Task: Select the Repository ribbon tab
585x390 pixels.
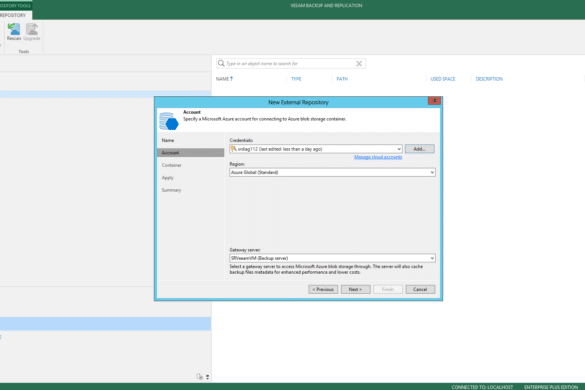Action: tap(13, 15)
